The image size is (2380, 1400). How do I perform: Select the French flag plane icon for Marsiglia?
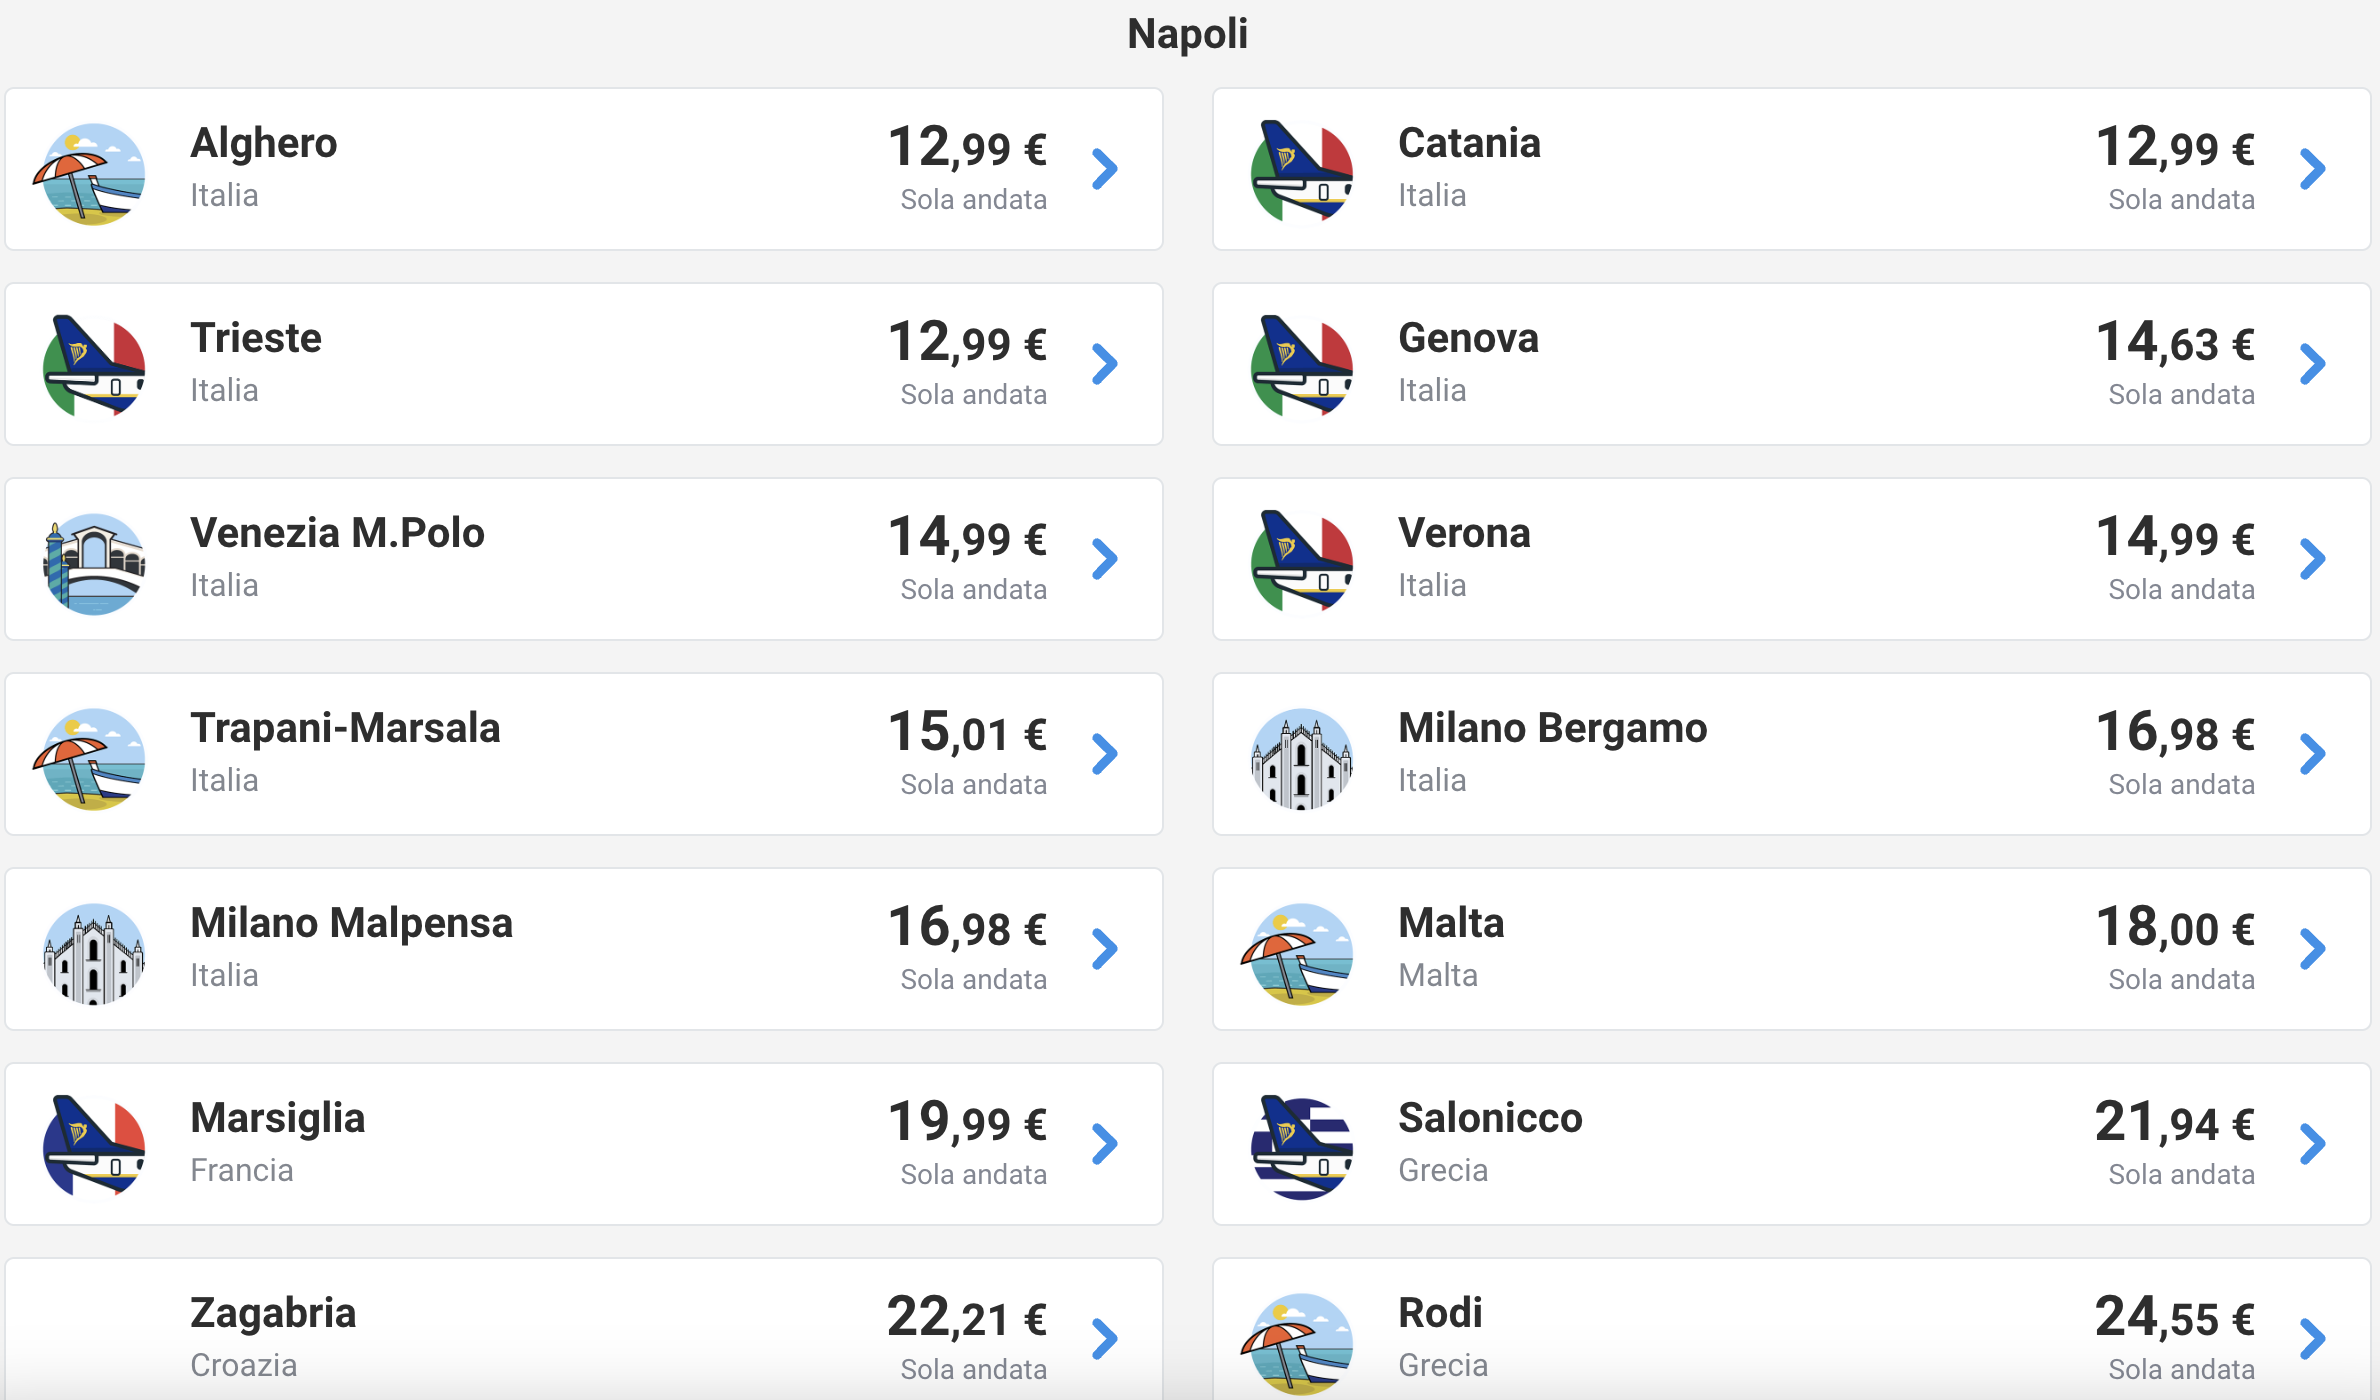coord(94,1146)
